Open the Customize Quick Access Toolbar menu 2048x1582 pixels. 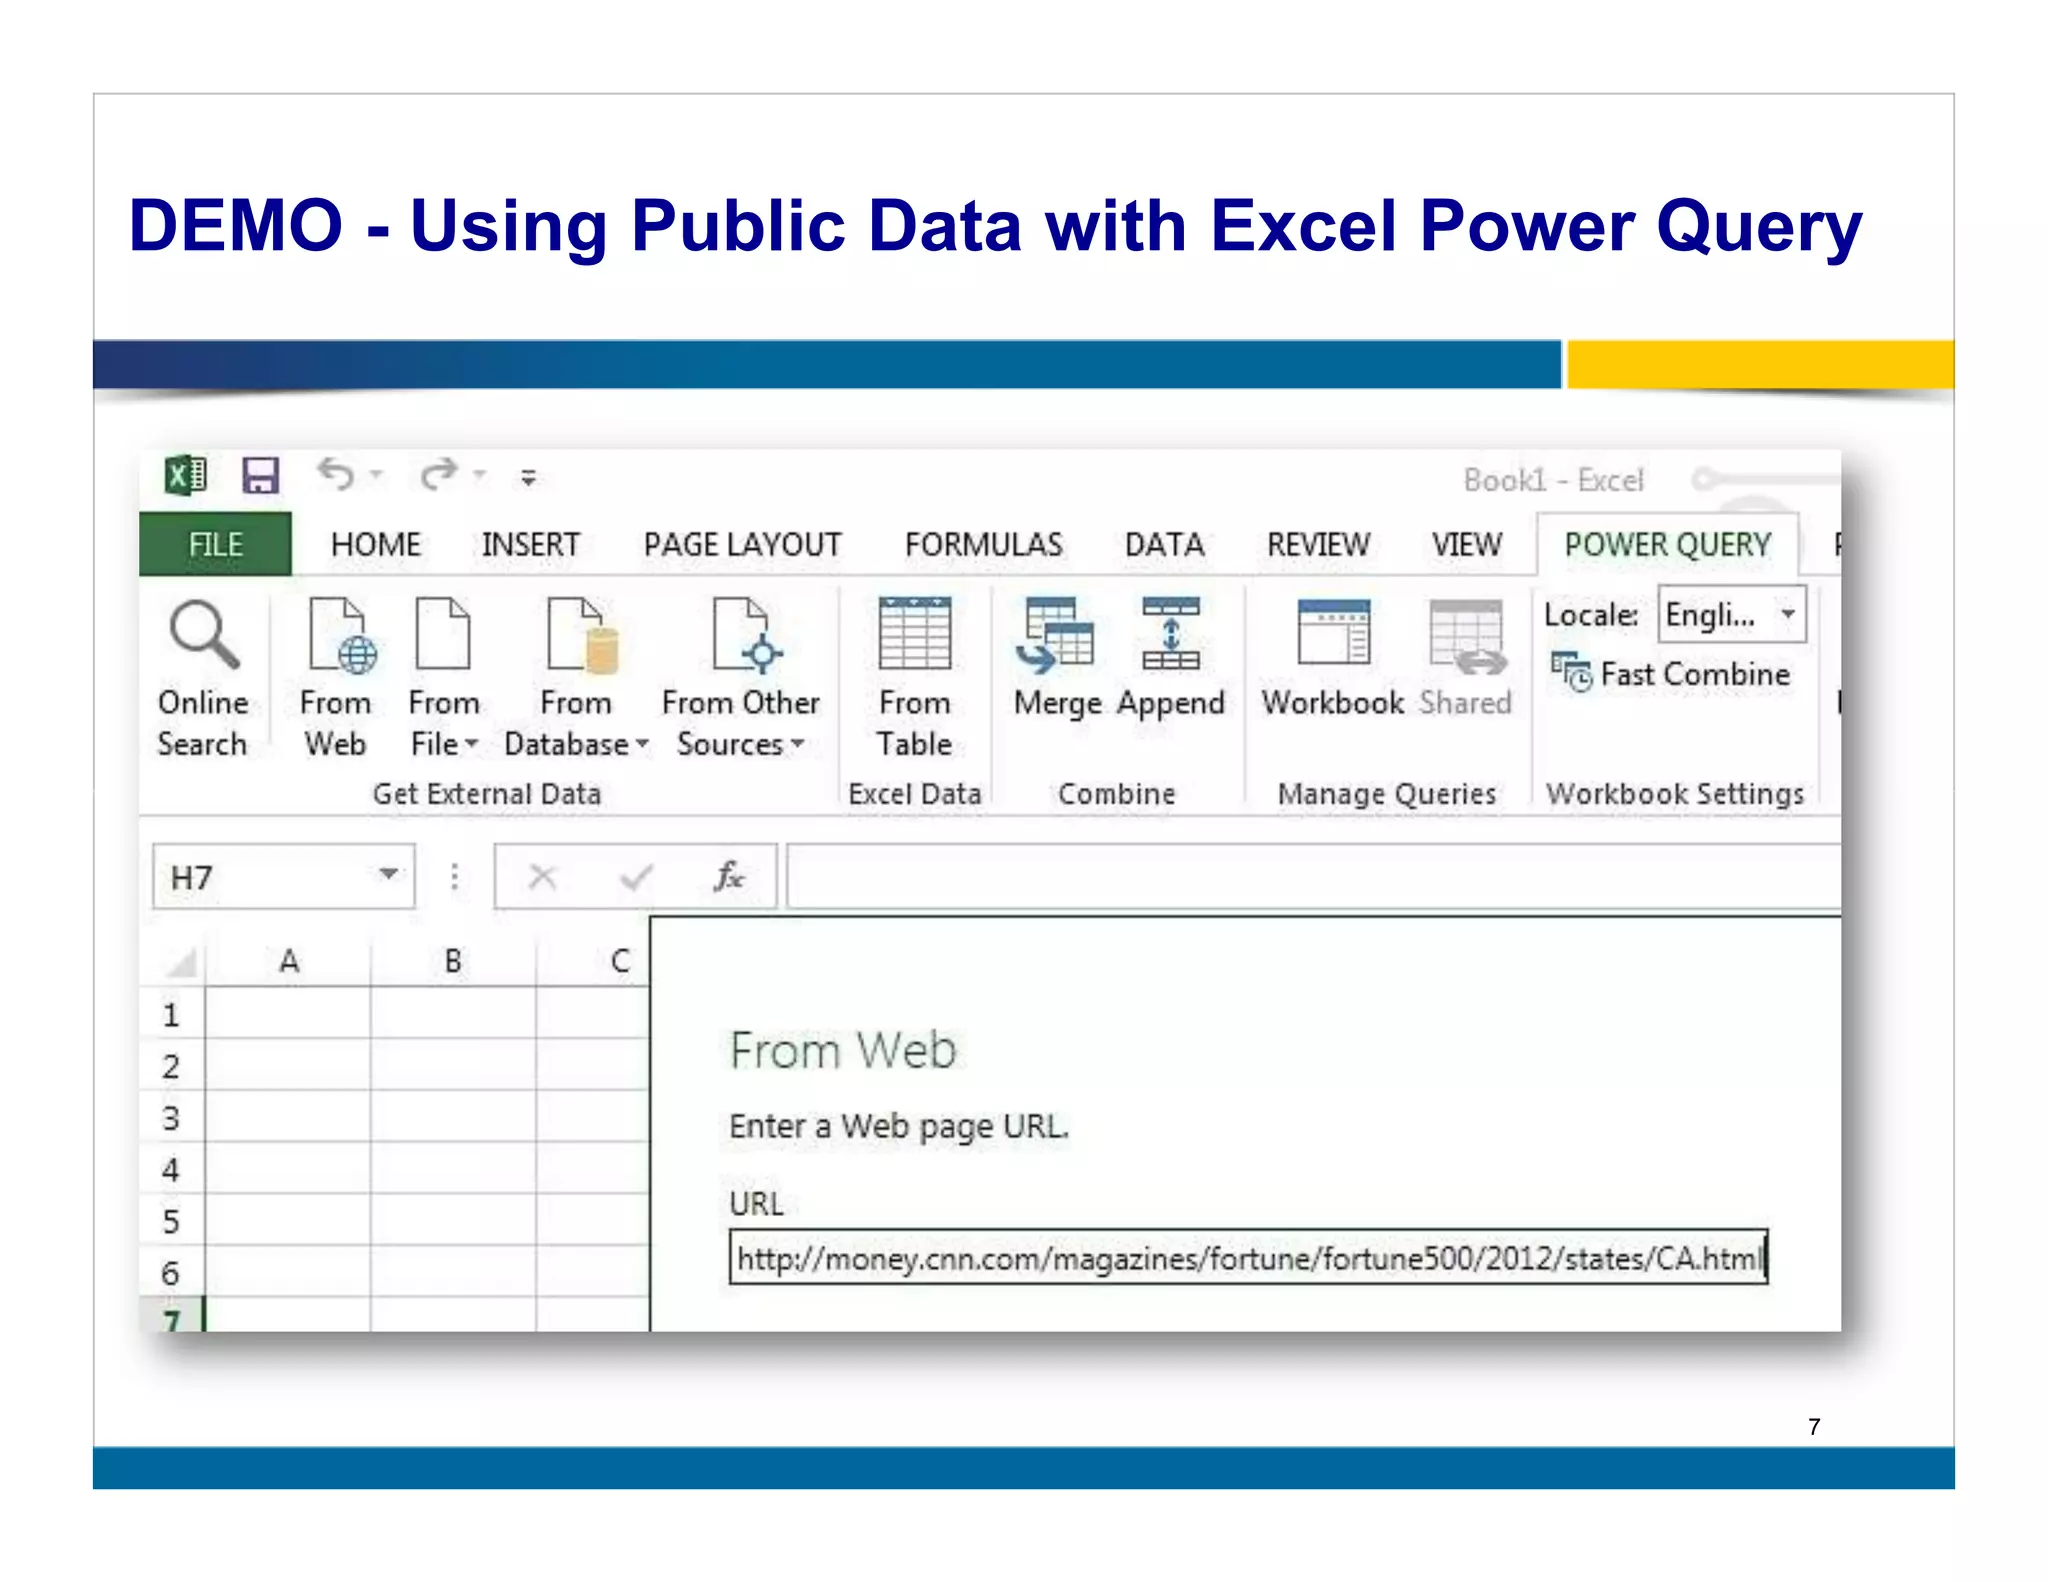pyautogui.click(x=528, y=478)
